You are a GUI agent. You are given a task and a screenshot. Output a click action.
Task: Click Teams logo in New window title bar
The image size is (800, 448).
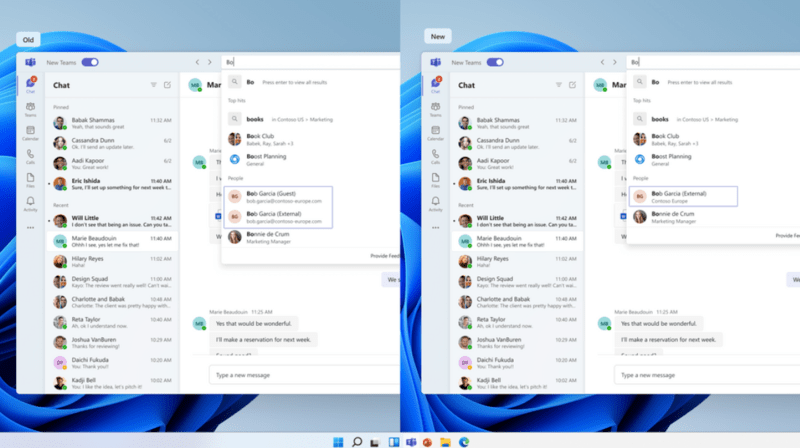coord(436,62)
